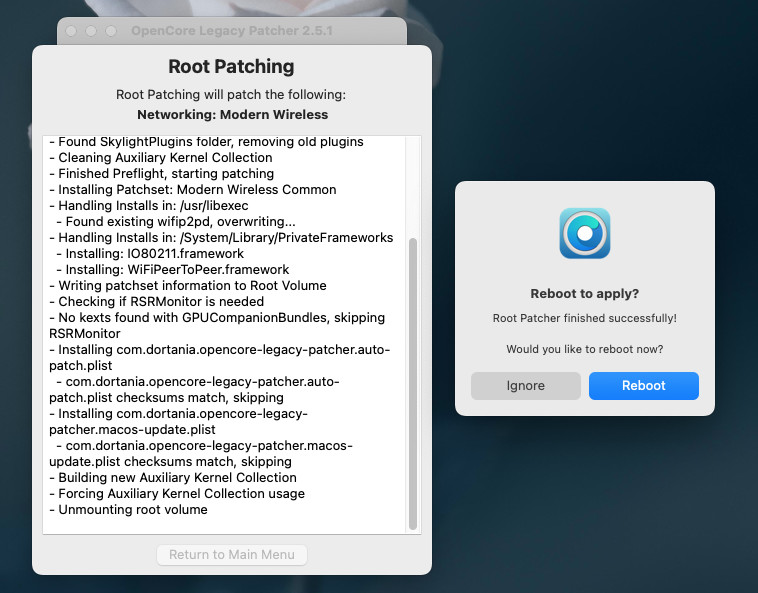Image resolution: width=758 pixels, height=593 pixels.
Task: Dismiss the prompt with the Ignore button
Action: pos(525,386)
